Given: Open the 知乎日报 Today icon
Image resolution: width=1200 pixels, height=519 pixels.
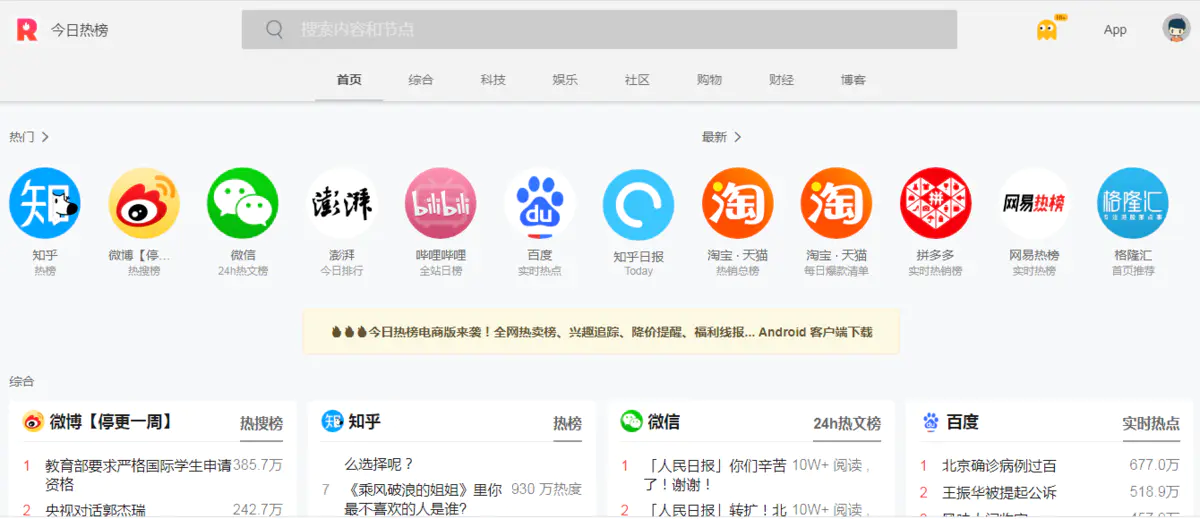Looking at the screenshot, I should click(x=639, y=205).
